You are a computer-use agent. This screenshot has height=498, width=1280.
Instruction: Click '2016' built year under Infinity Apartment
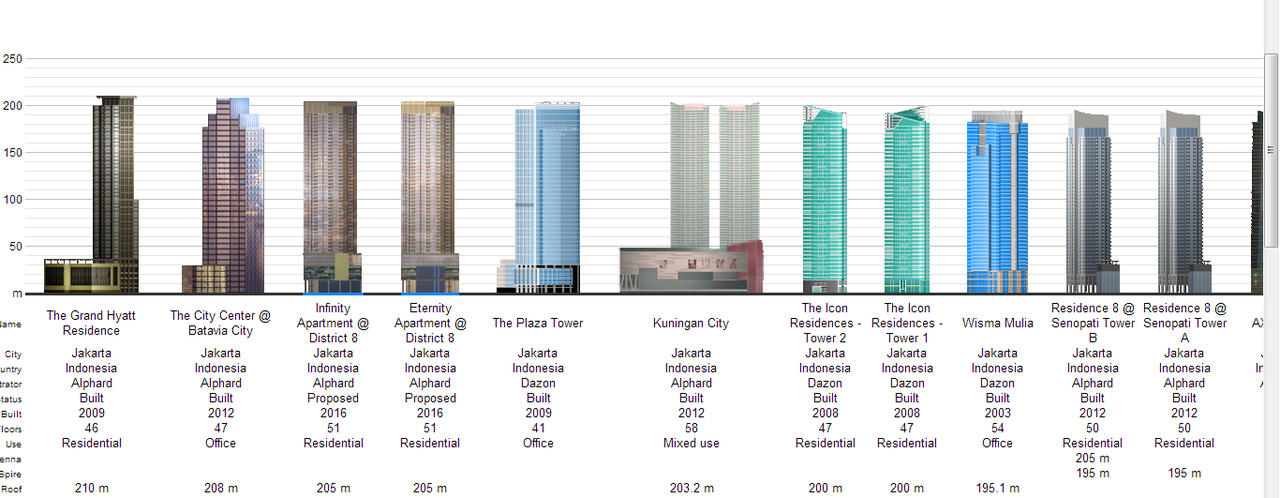click(x=333, y=413)
